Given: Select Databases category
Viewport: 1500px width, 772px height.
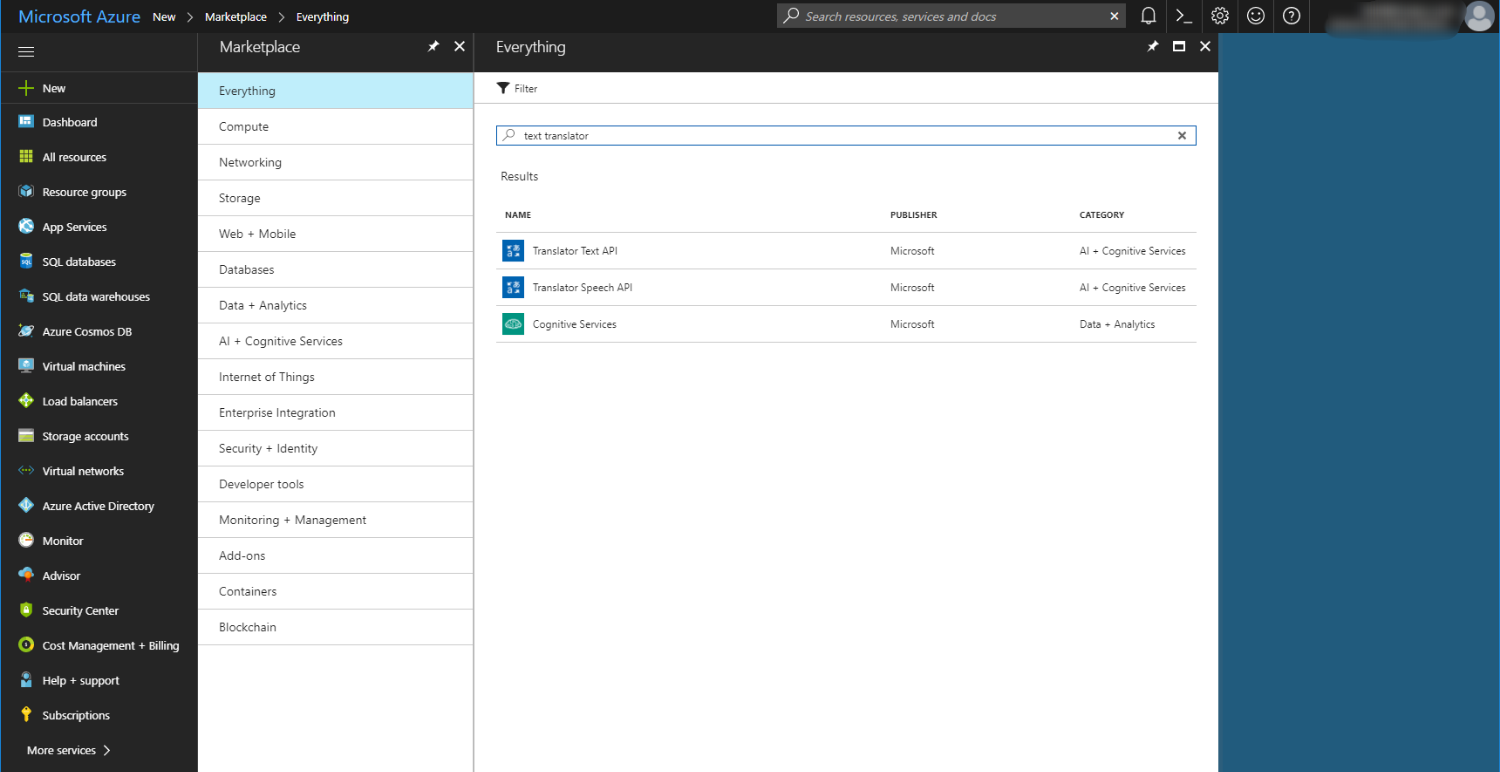Looking at the screenshot, I should [335, 270].
